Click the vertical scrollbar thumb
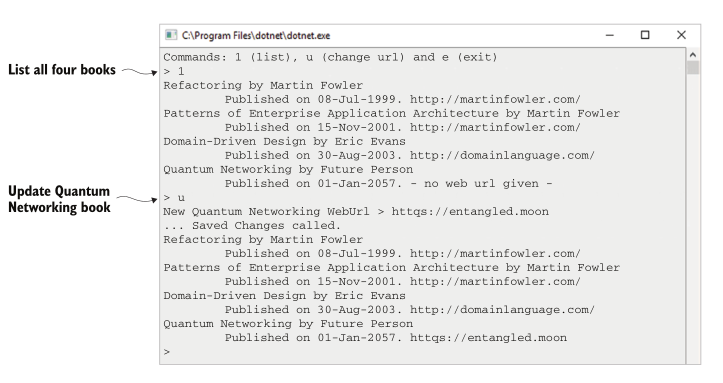This screenshot has width=723, height=383. coord(693,68)
